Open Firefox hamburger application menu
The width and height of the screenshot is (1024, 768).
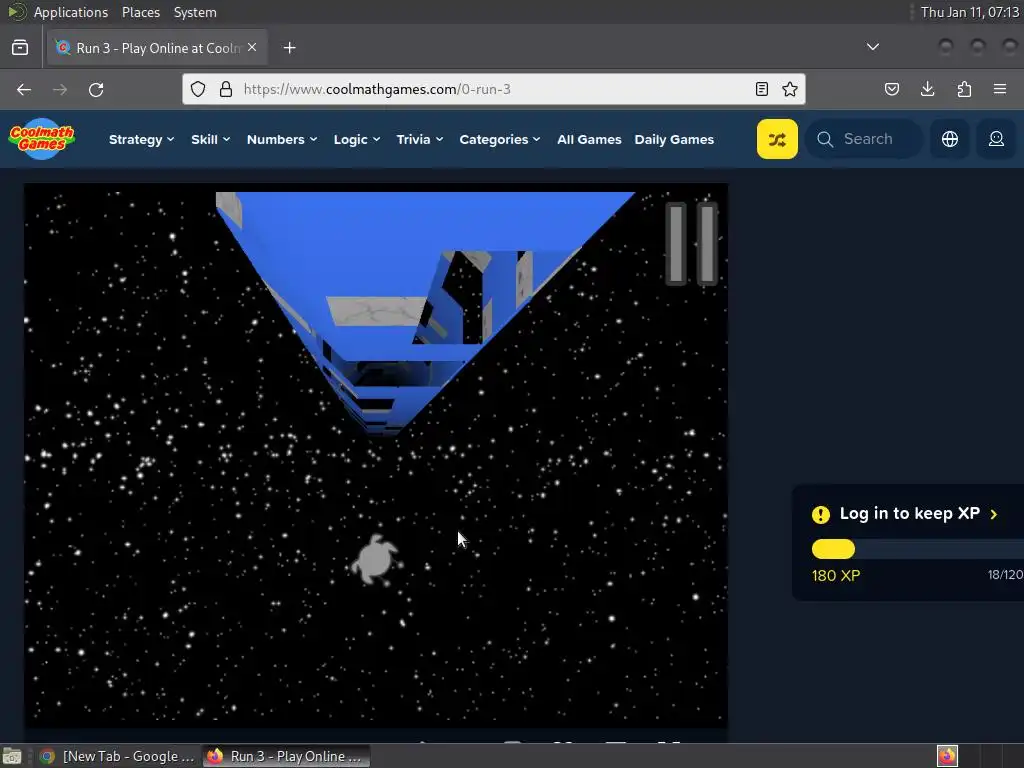click(1000, 89)
